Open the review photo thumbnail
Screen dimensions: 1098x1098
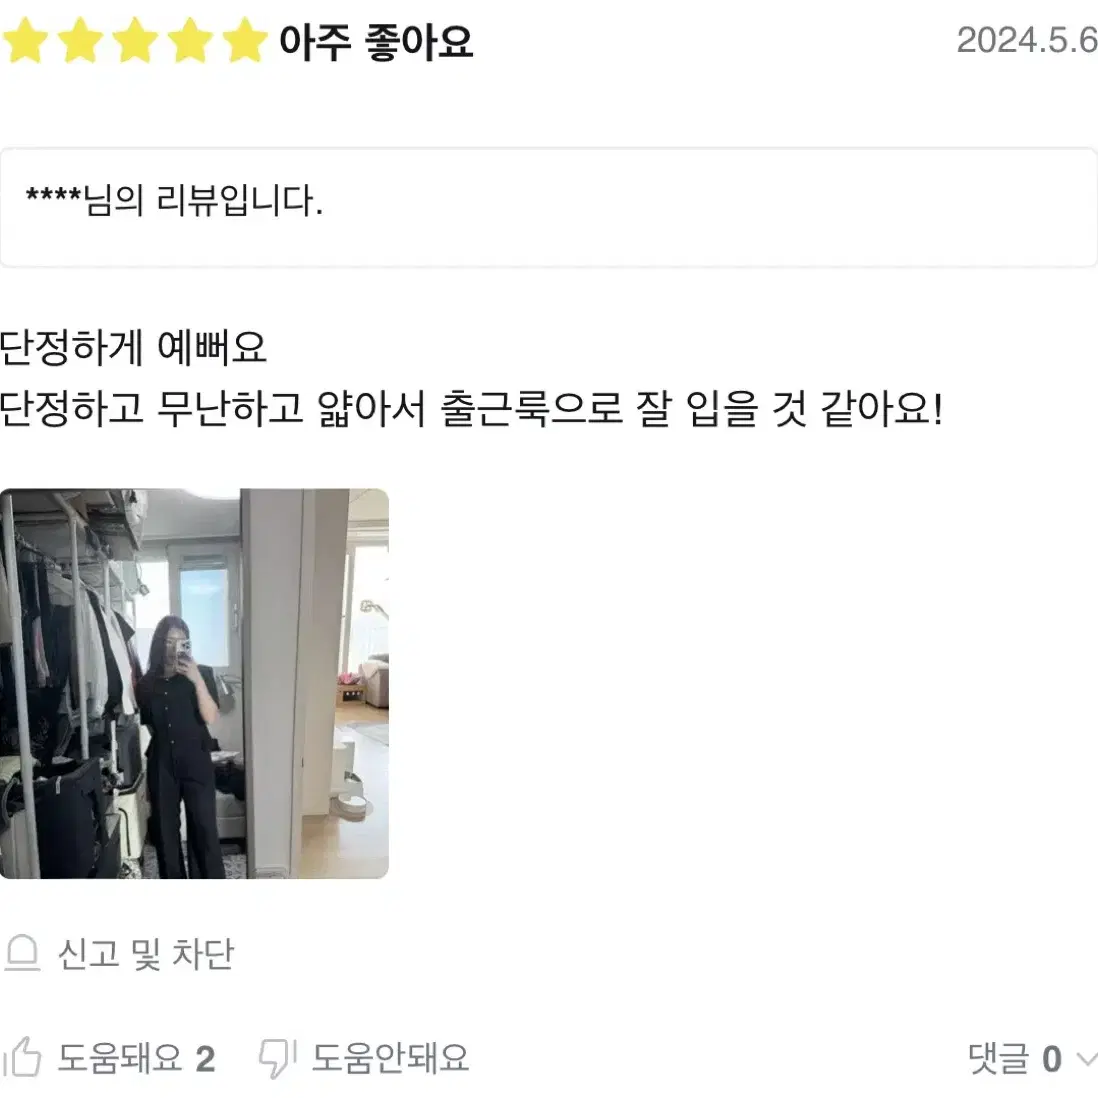194,683
